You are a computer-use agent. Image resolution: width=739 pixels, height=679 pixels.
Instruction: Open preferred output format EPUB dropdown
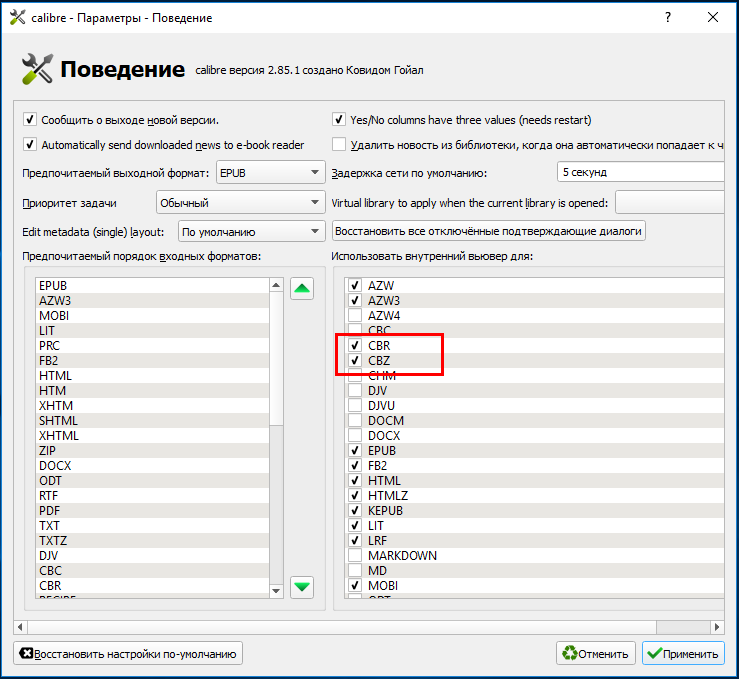271,172
